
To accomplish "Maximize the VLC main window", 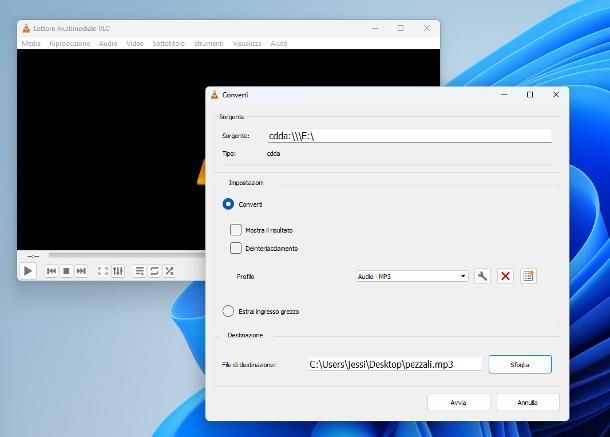I will tap(401, 28).
